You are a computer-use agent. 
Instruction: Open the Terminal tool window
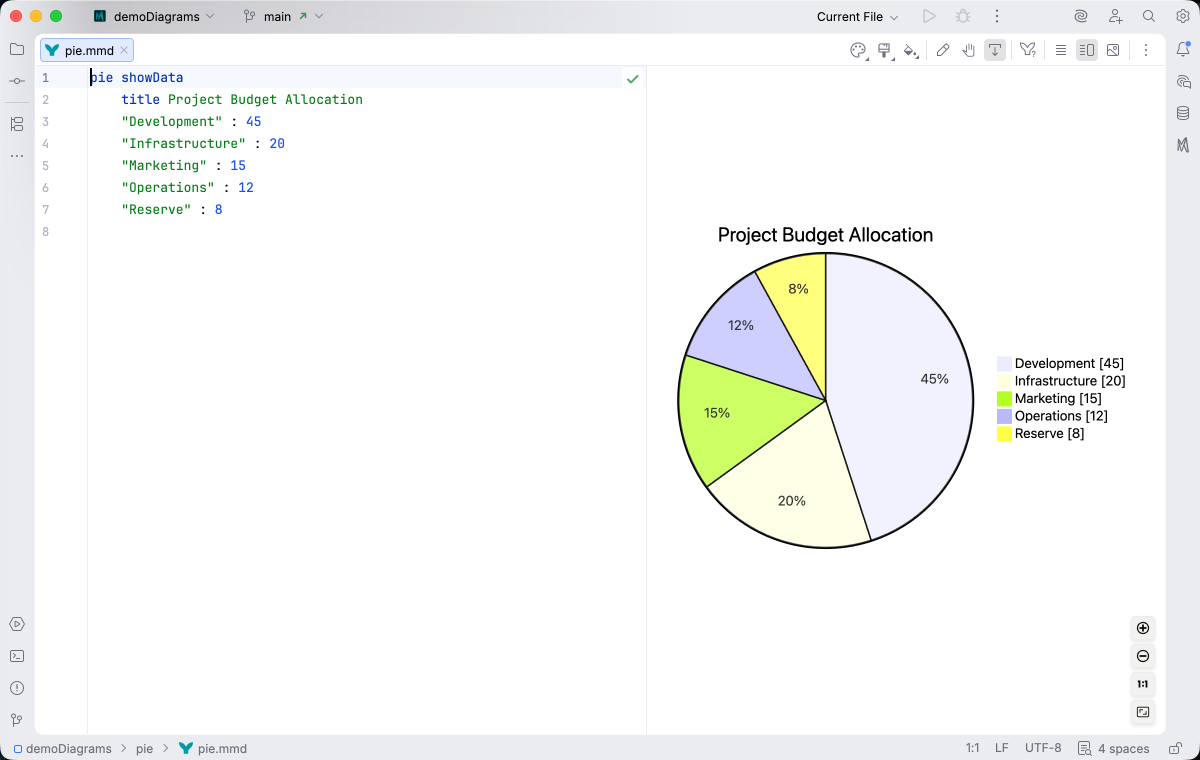coord(17,656)
